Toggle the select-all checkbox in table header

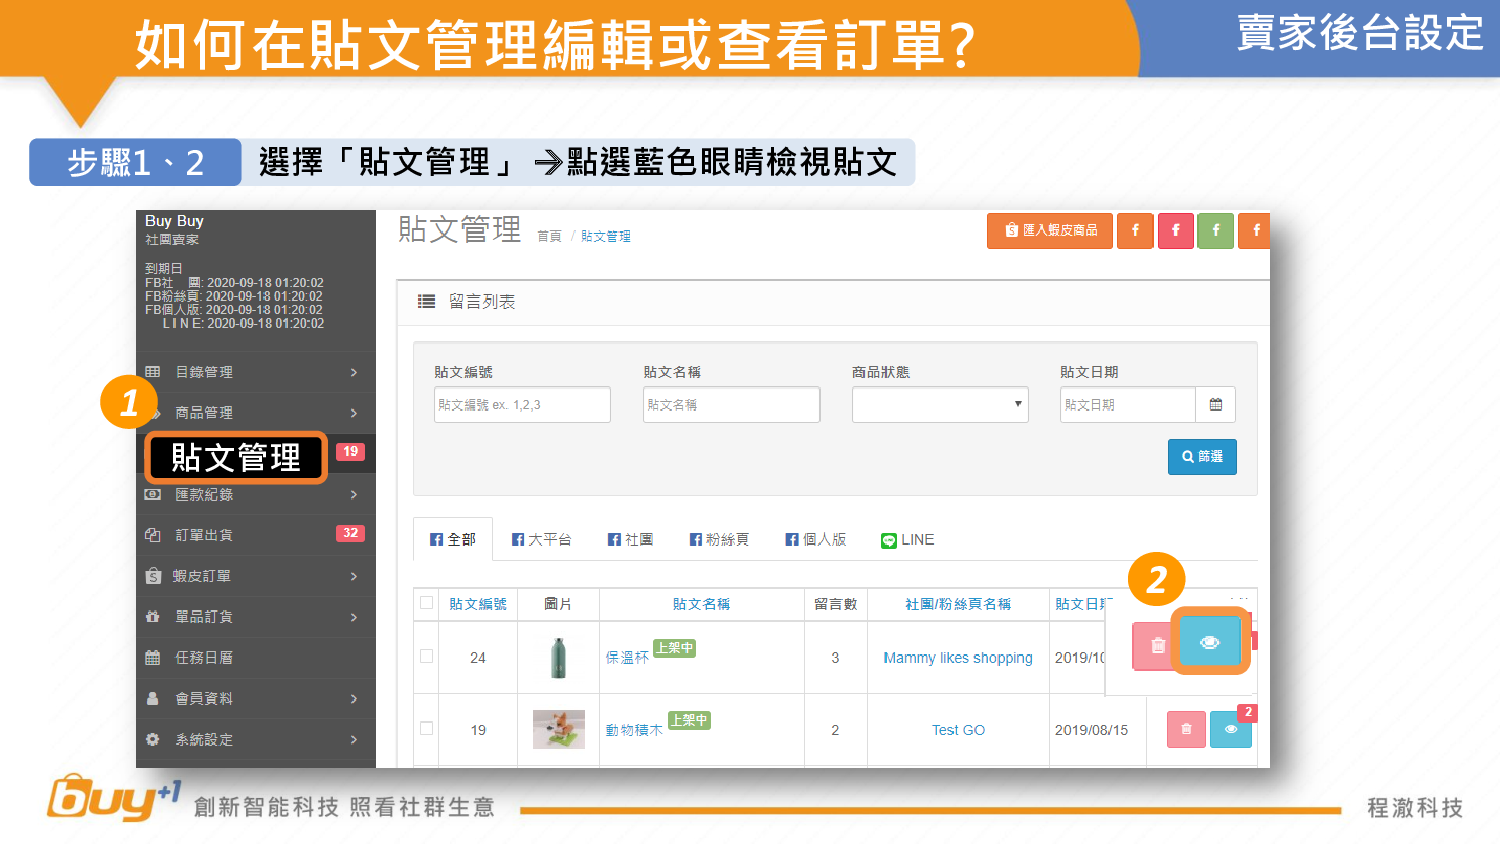point(427,603)
